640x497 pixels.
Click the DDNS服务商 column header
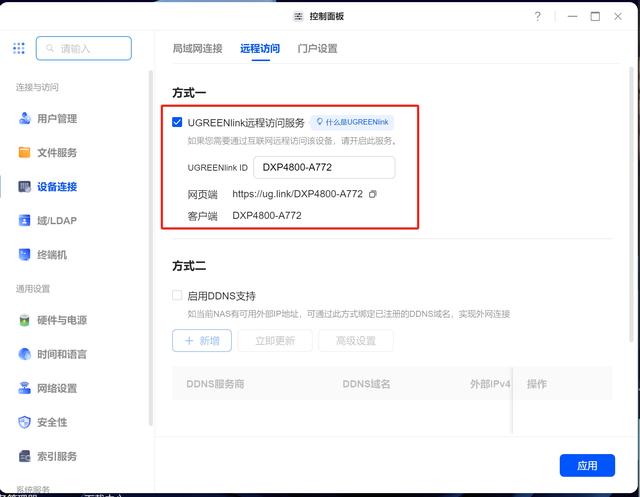click(x=215, y=384)
